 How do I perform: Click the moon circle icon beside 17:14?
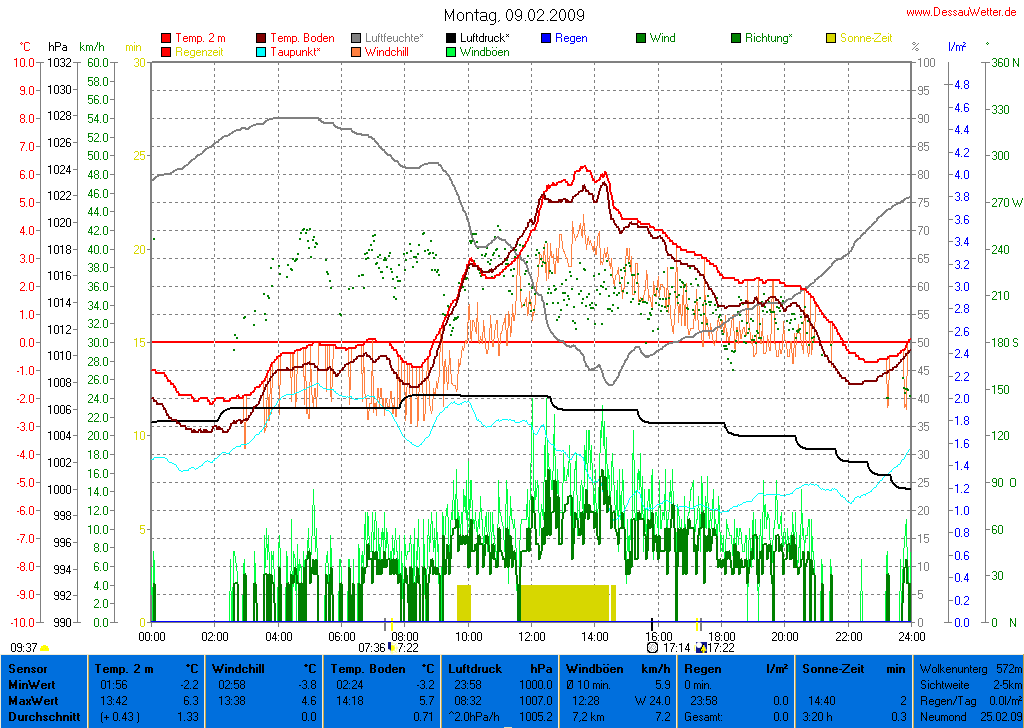pyautogui.click(x=653, y=648)
